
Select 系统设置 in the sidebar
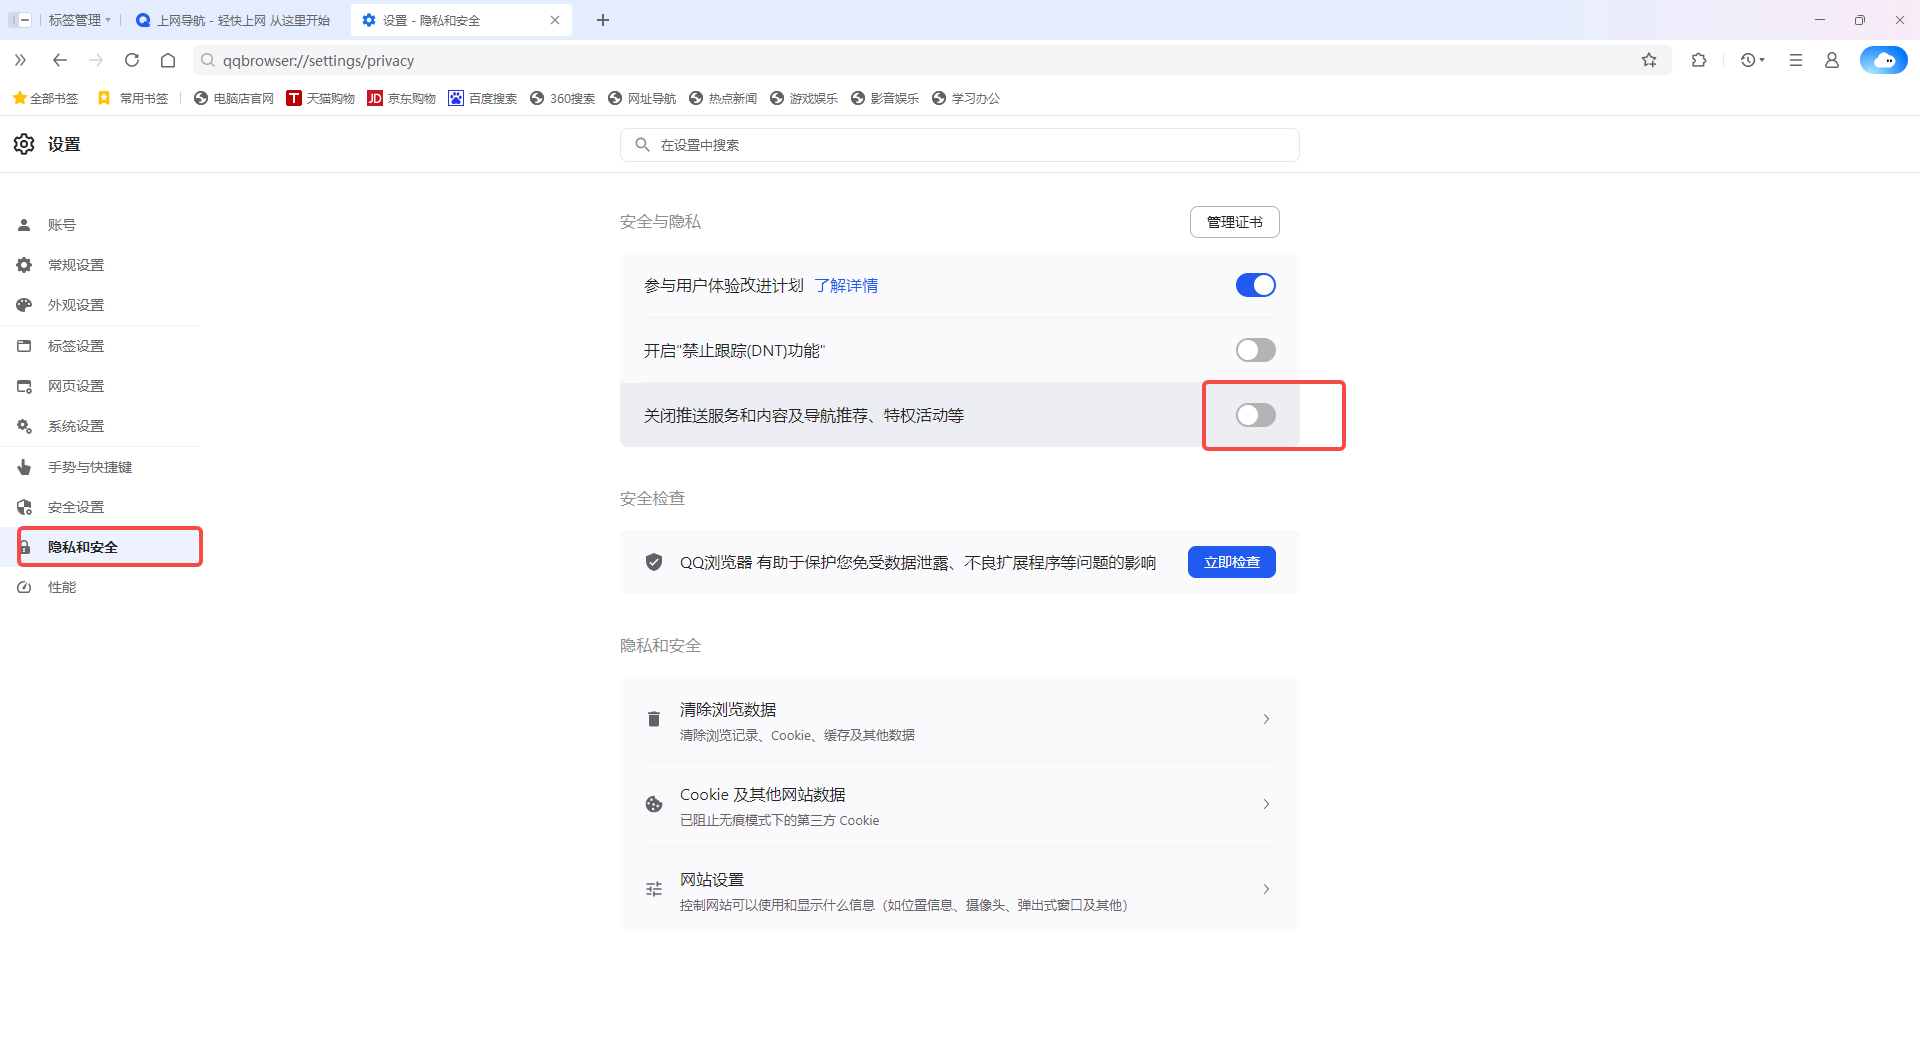[x=74, y=425]
